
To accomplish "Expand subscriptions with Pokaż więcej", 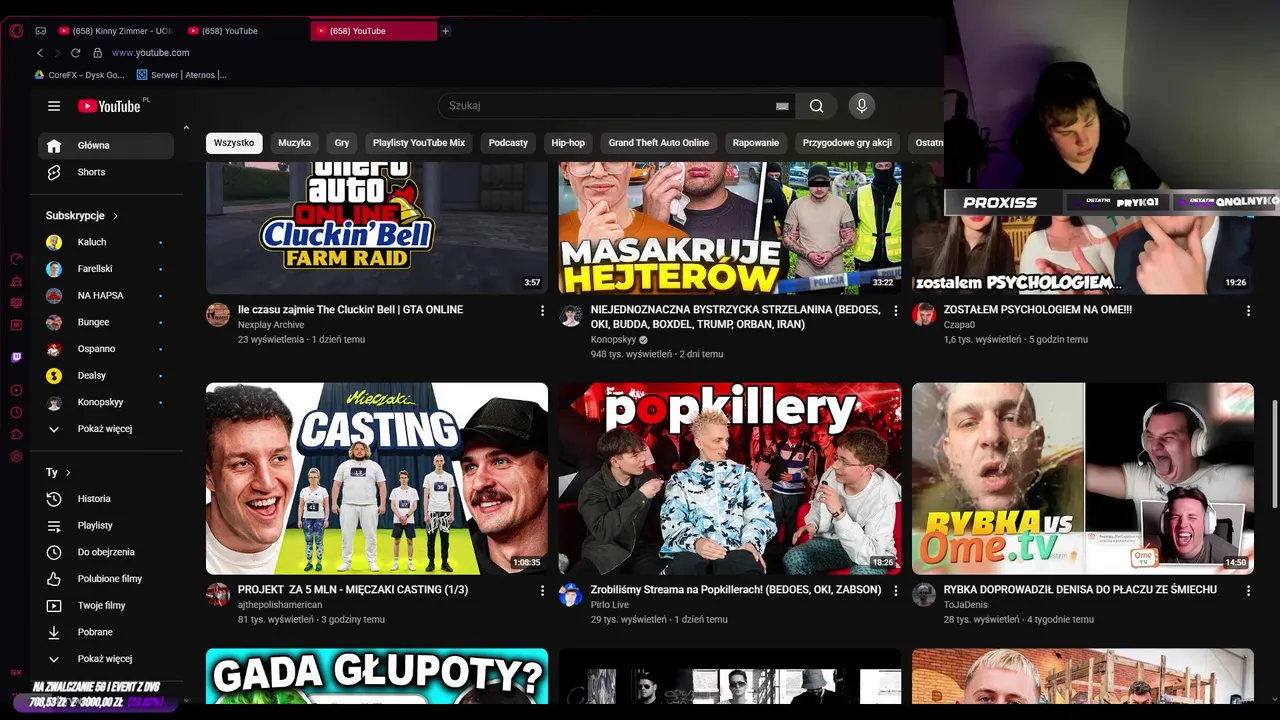I will 106,429.
